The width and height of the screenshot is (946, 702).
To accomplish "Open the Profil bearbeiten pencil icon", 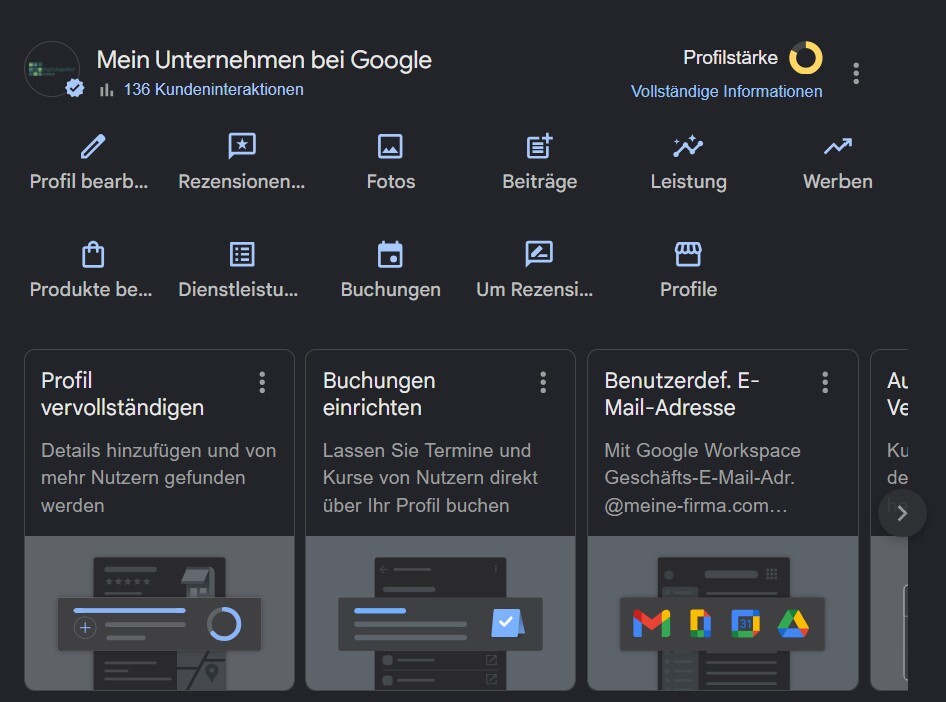I will click(93, 147).
